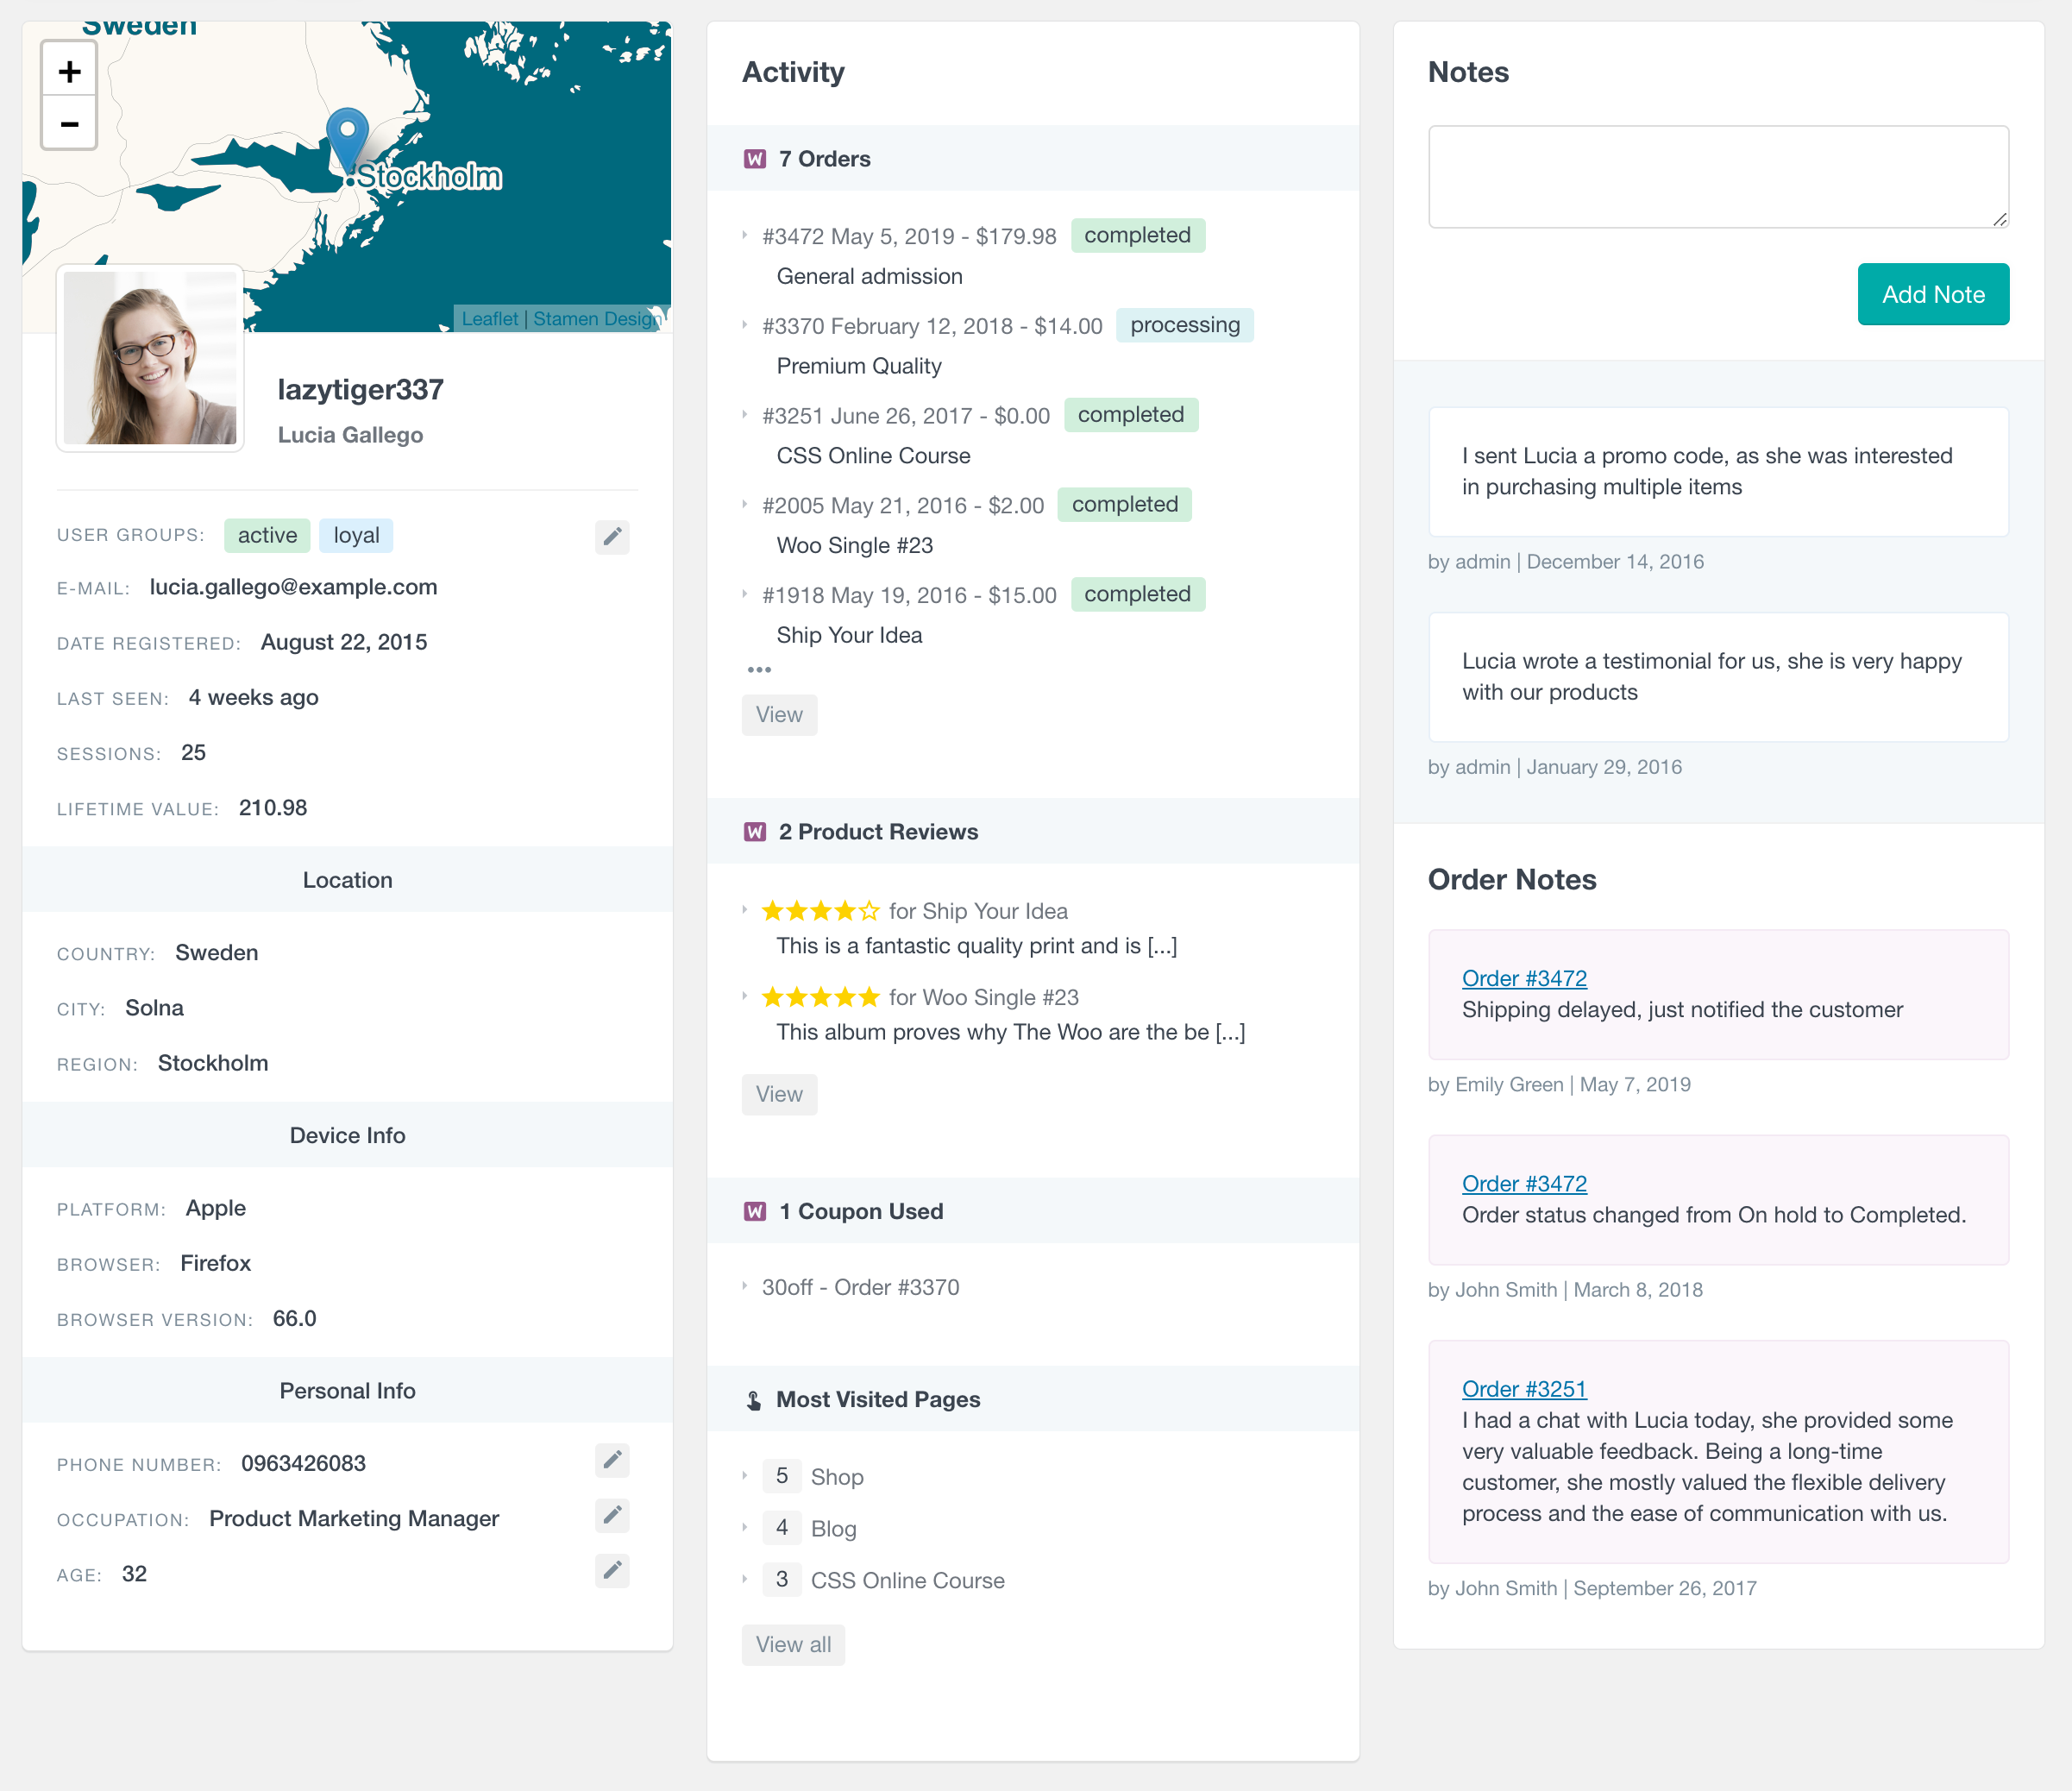
Task: Open Order #3472 link on status changed note
Action: [x=1524, y=1184]
